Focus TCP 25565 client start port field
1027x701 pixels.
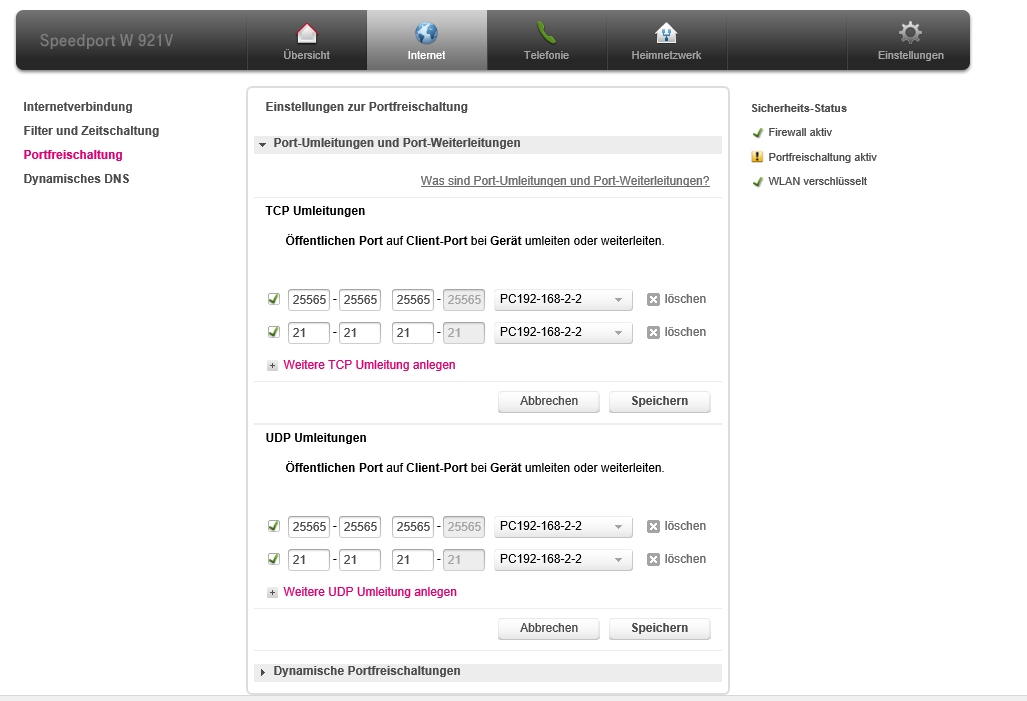(413, 299)
